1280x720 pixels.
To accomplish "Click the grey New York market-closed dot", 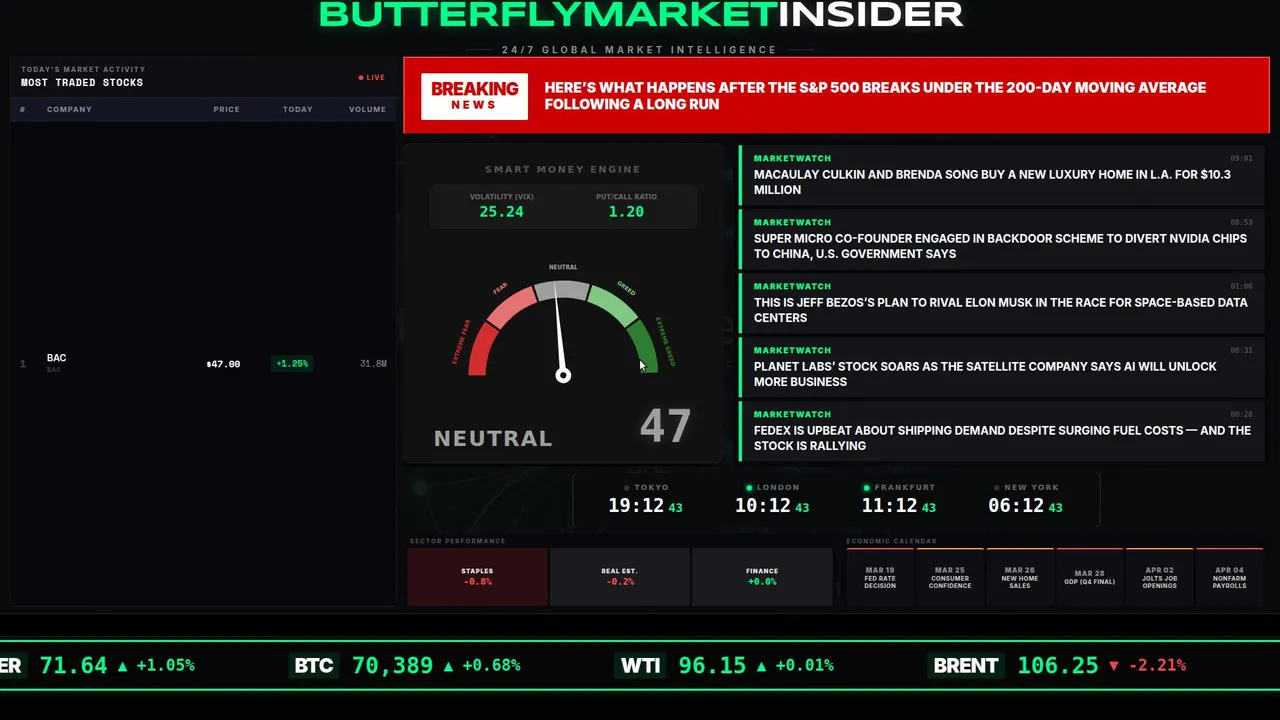I will point(997,488).
